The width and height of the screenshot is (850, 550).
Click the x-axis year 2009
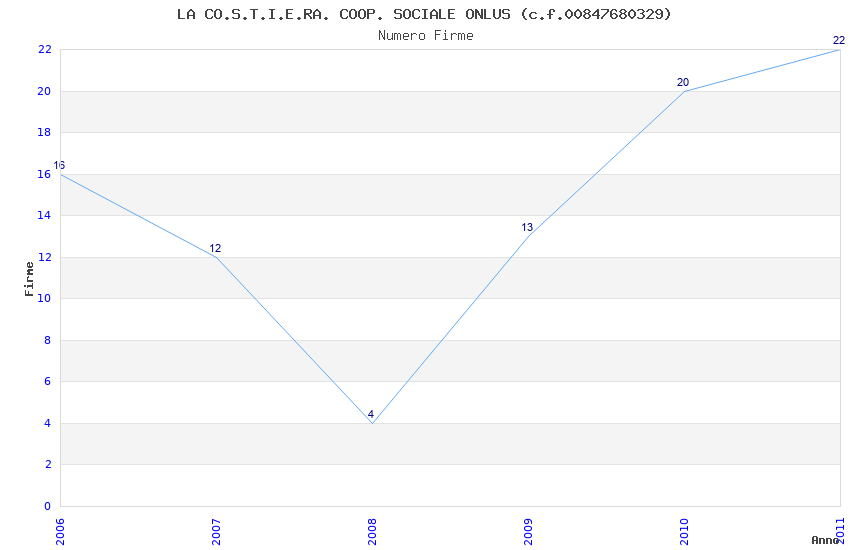pyautogui.click(x=528, y=531)
